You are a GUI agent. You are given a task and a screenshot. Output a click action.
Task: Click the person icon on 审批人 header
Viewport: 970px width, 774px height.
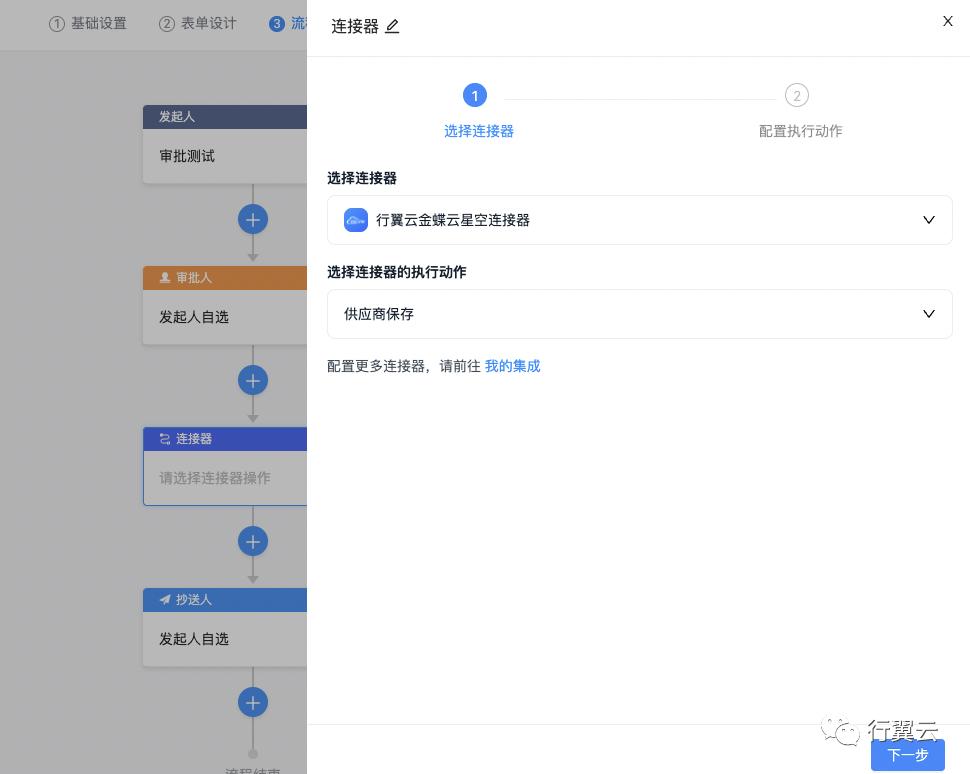click(x=165, y=278)
